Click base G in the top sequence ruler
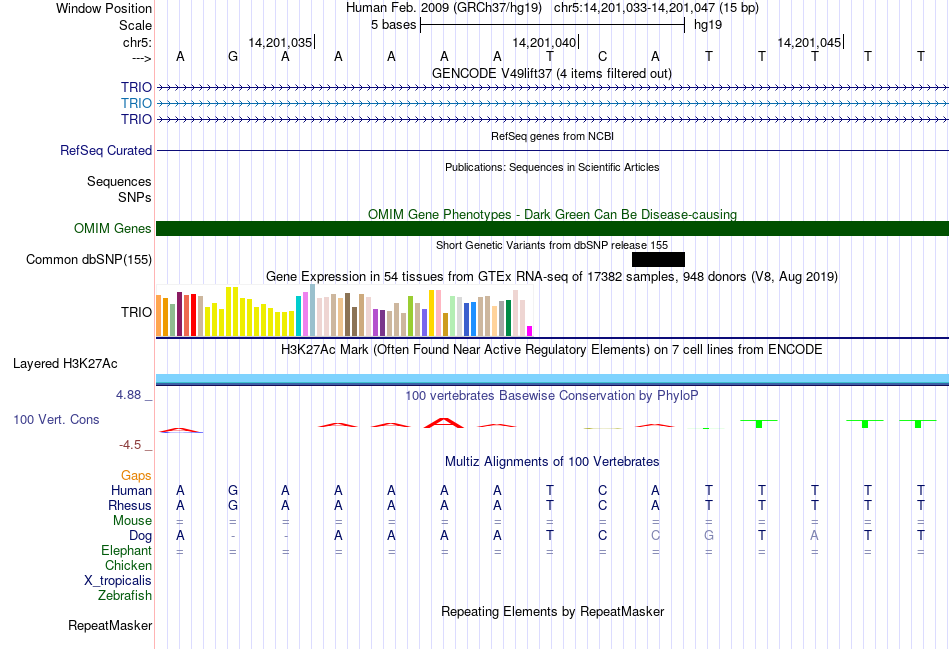Viewport: 950px width, 649px height. pyautogui.click(x=233, y=56)
